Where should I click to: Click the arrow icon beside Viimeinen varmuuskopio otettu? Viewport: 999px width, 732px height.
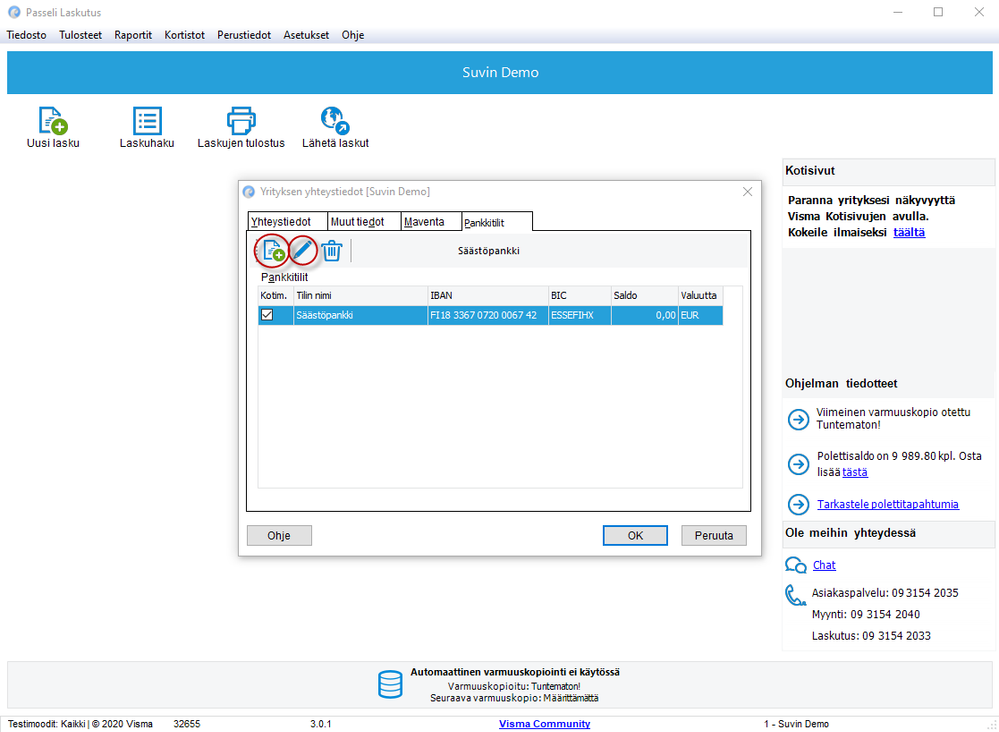click(798, 420)
